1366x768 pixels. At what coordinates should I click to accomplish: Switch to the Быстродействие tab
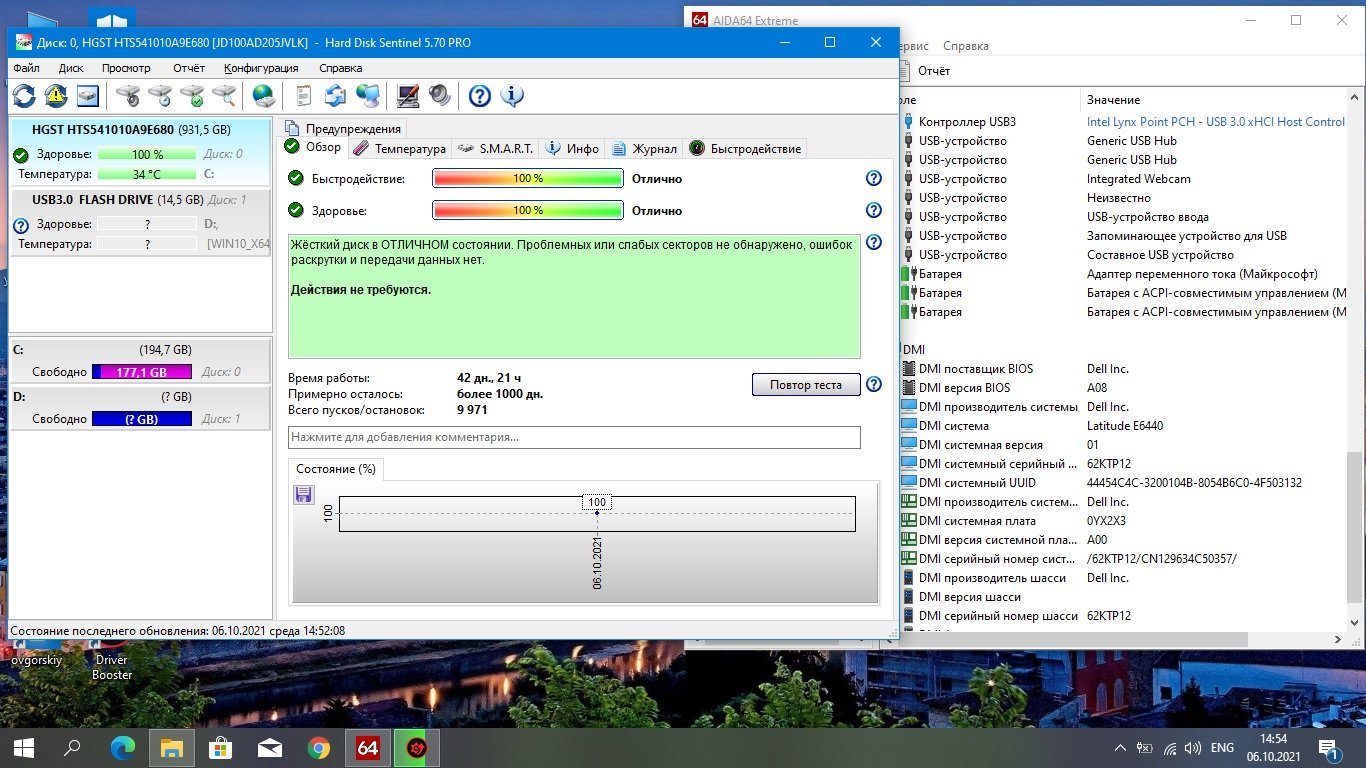(x=745, y=148)
